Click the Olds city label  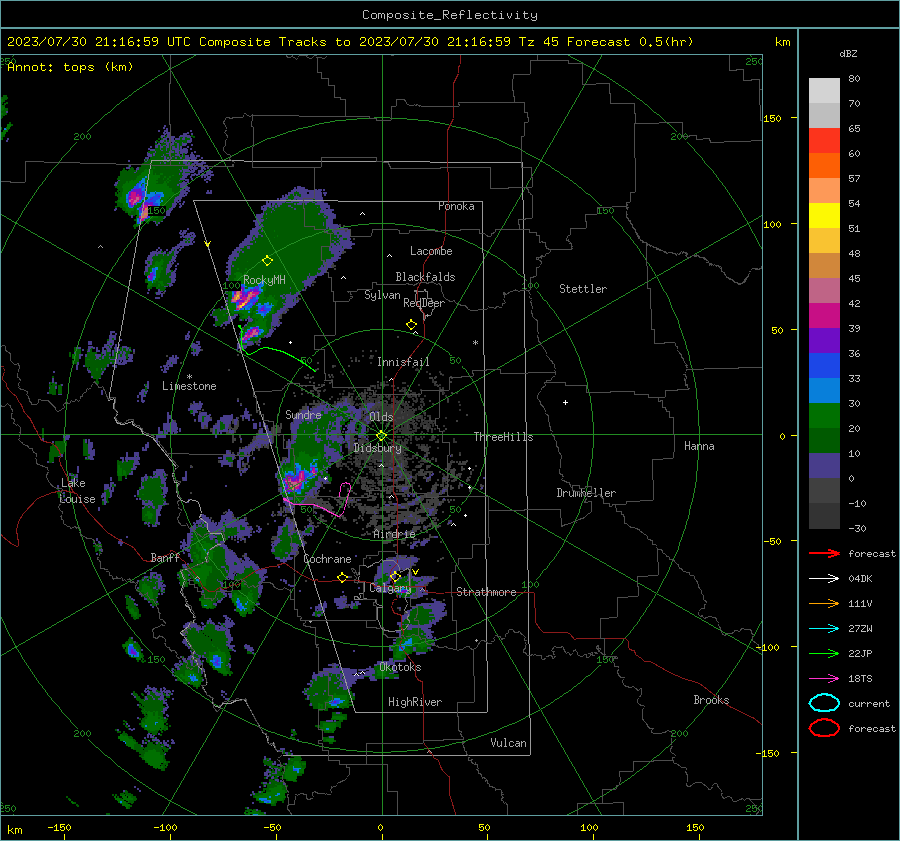coord(381,417)
